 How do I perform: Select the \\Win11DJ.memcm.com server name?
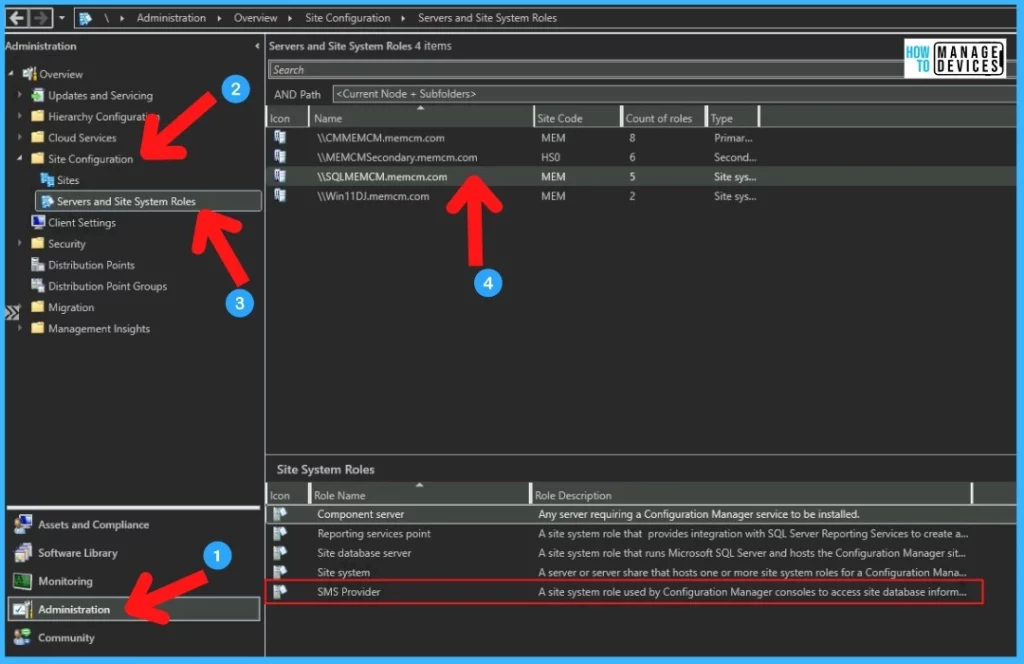coord(373,196)
